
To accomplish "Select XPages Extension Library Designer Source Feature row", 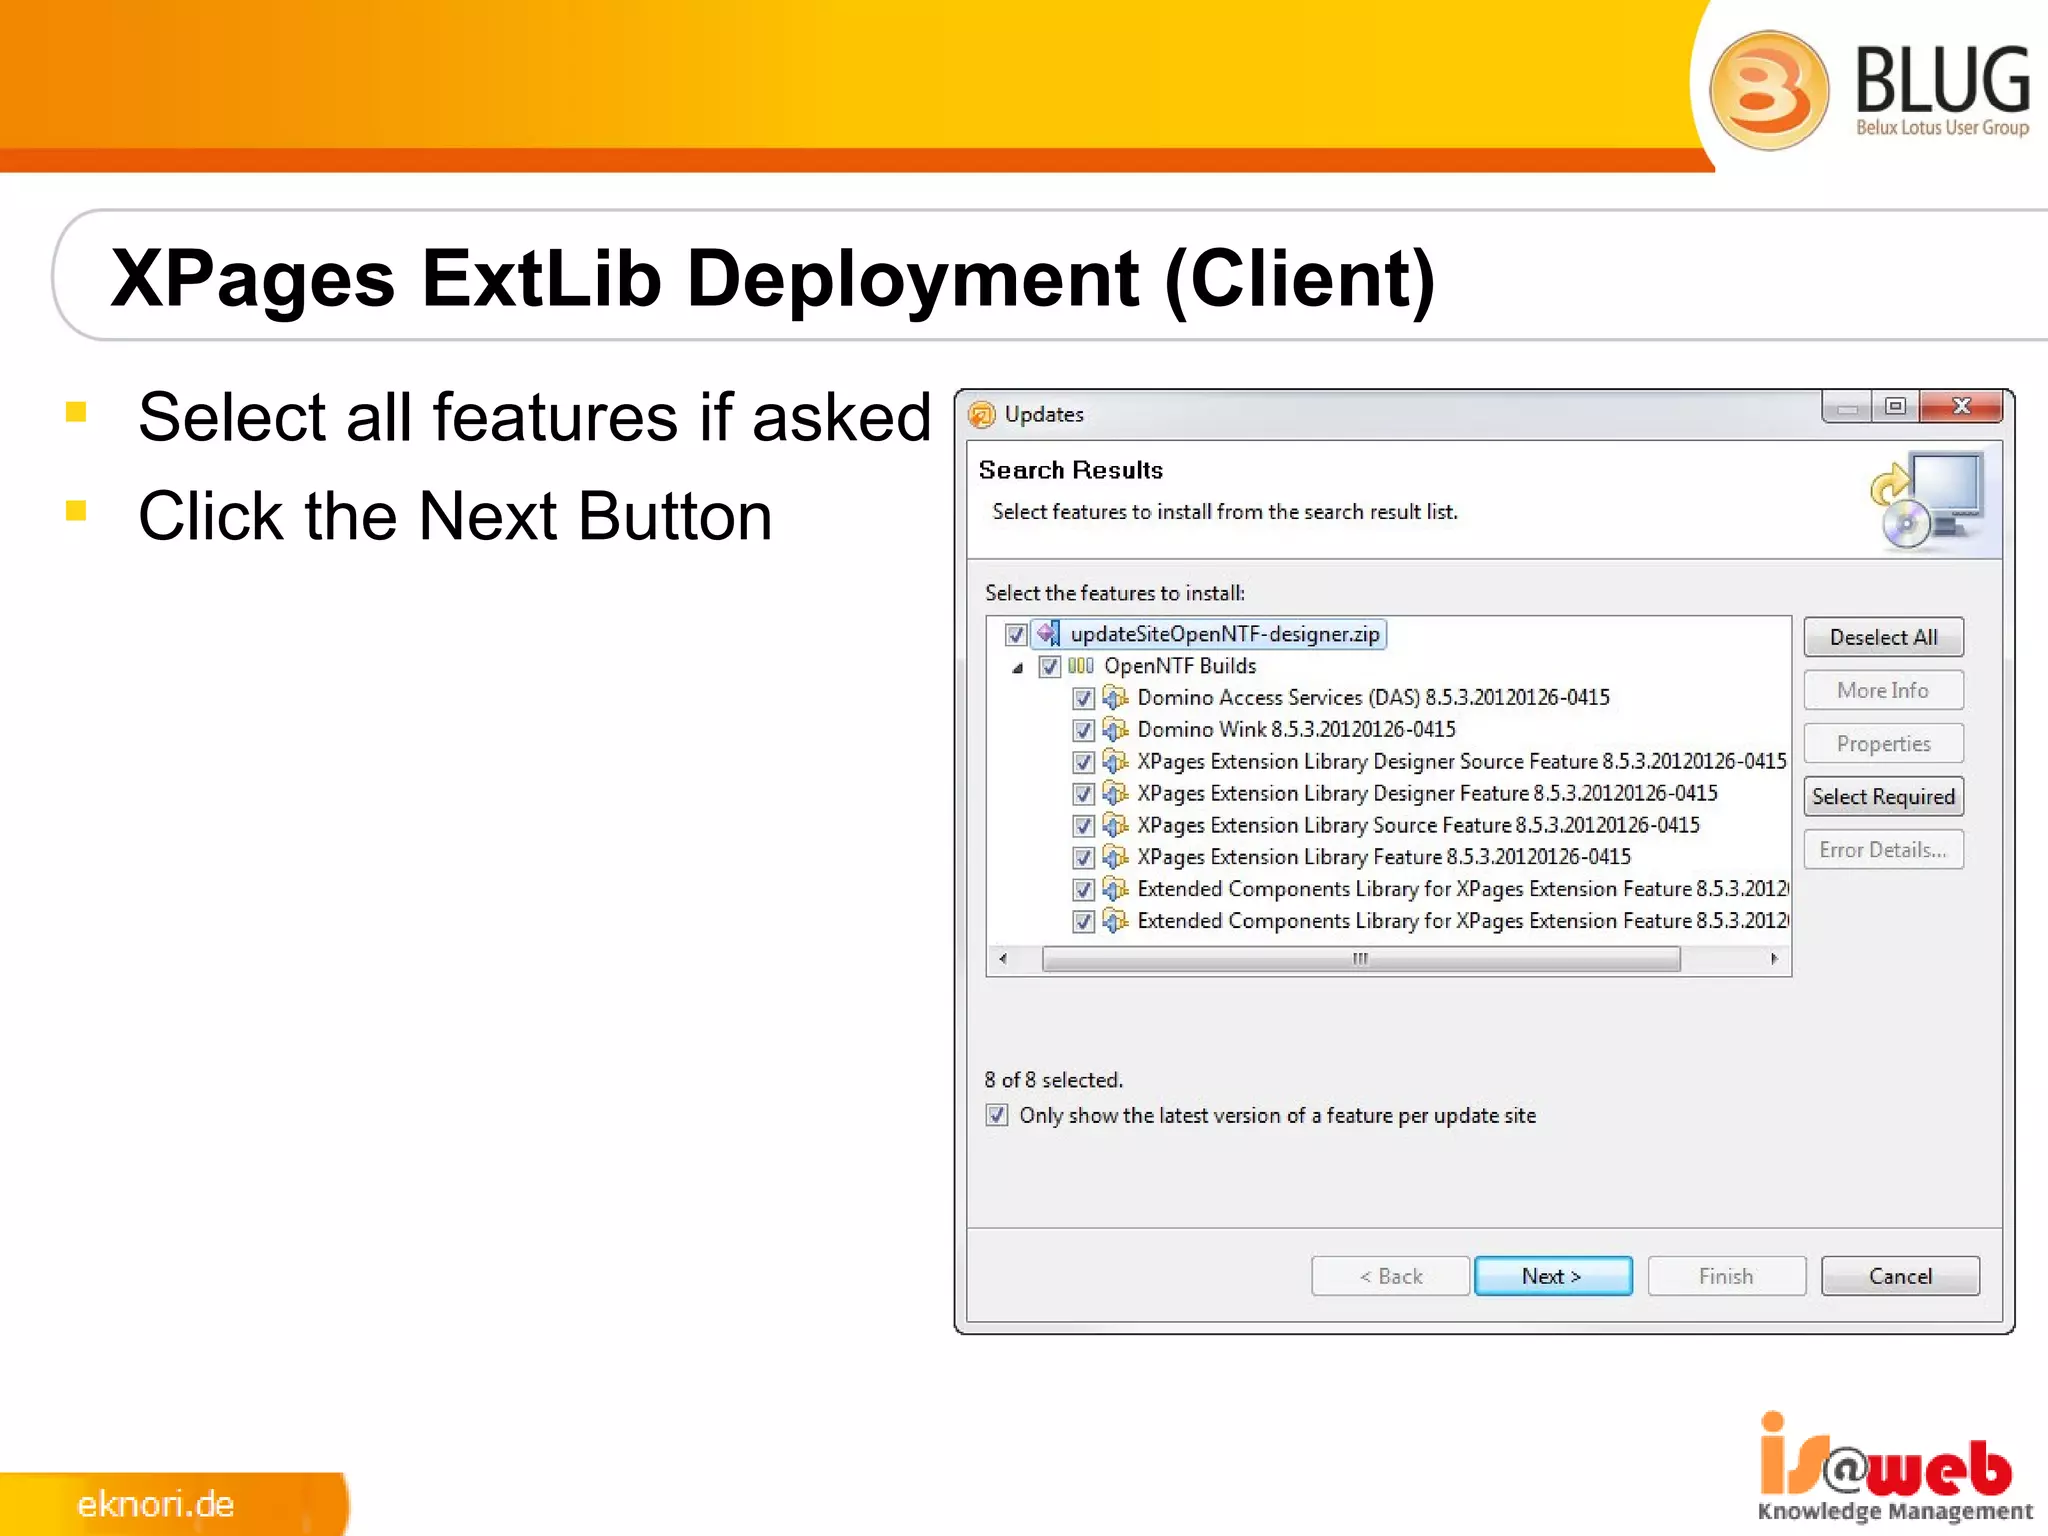I will (x=1461, y=761).
